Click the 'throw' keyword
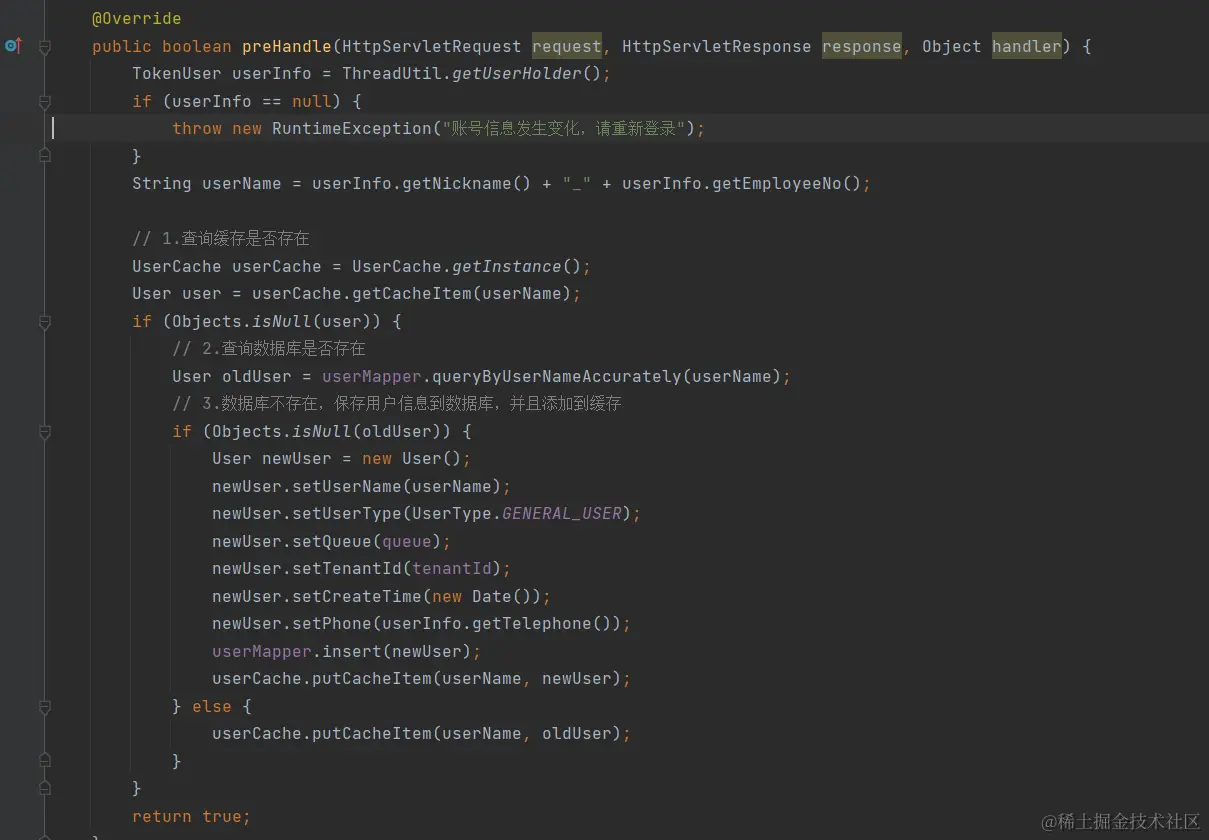This screenshot has height=840, width=1209. [x=197, y=129]
